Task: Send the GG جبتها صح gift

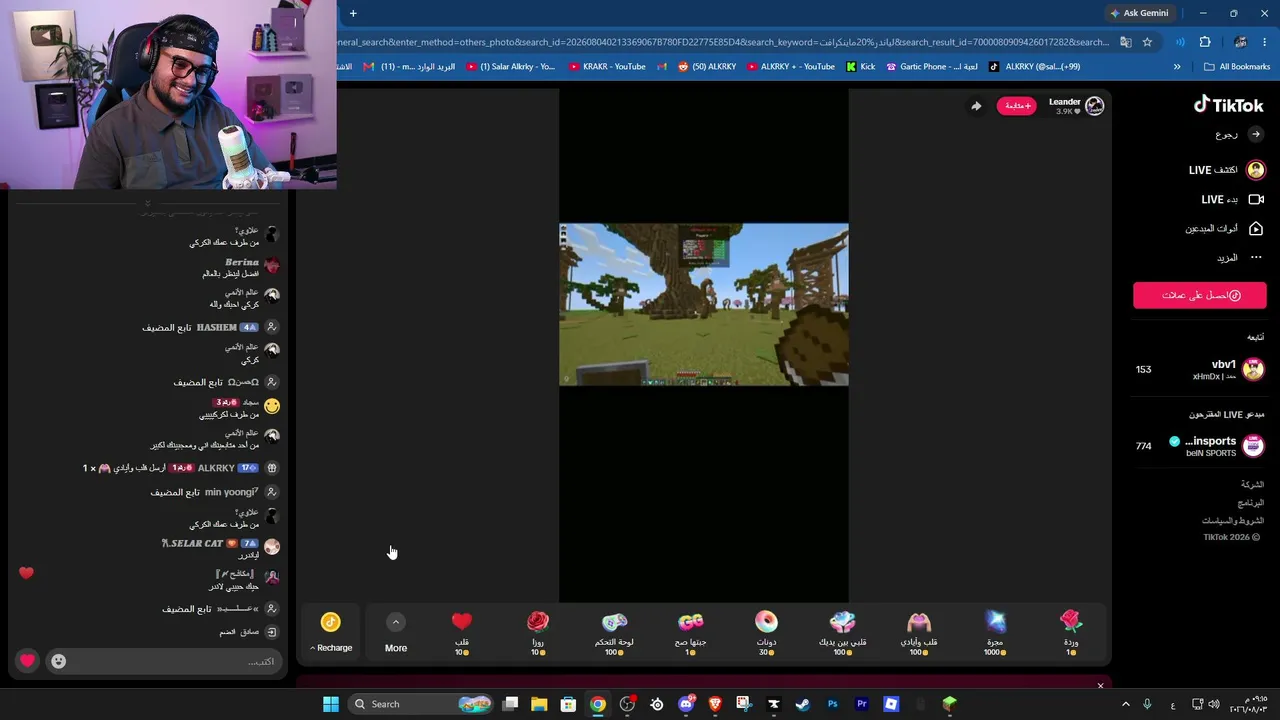Action: (x=690, y=633)
